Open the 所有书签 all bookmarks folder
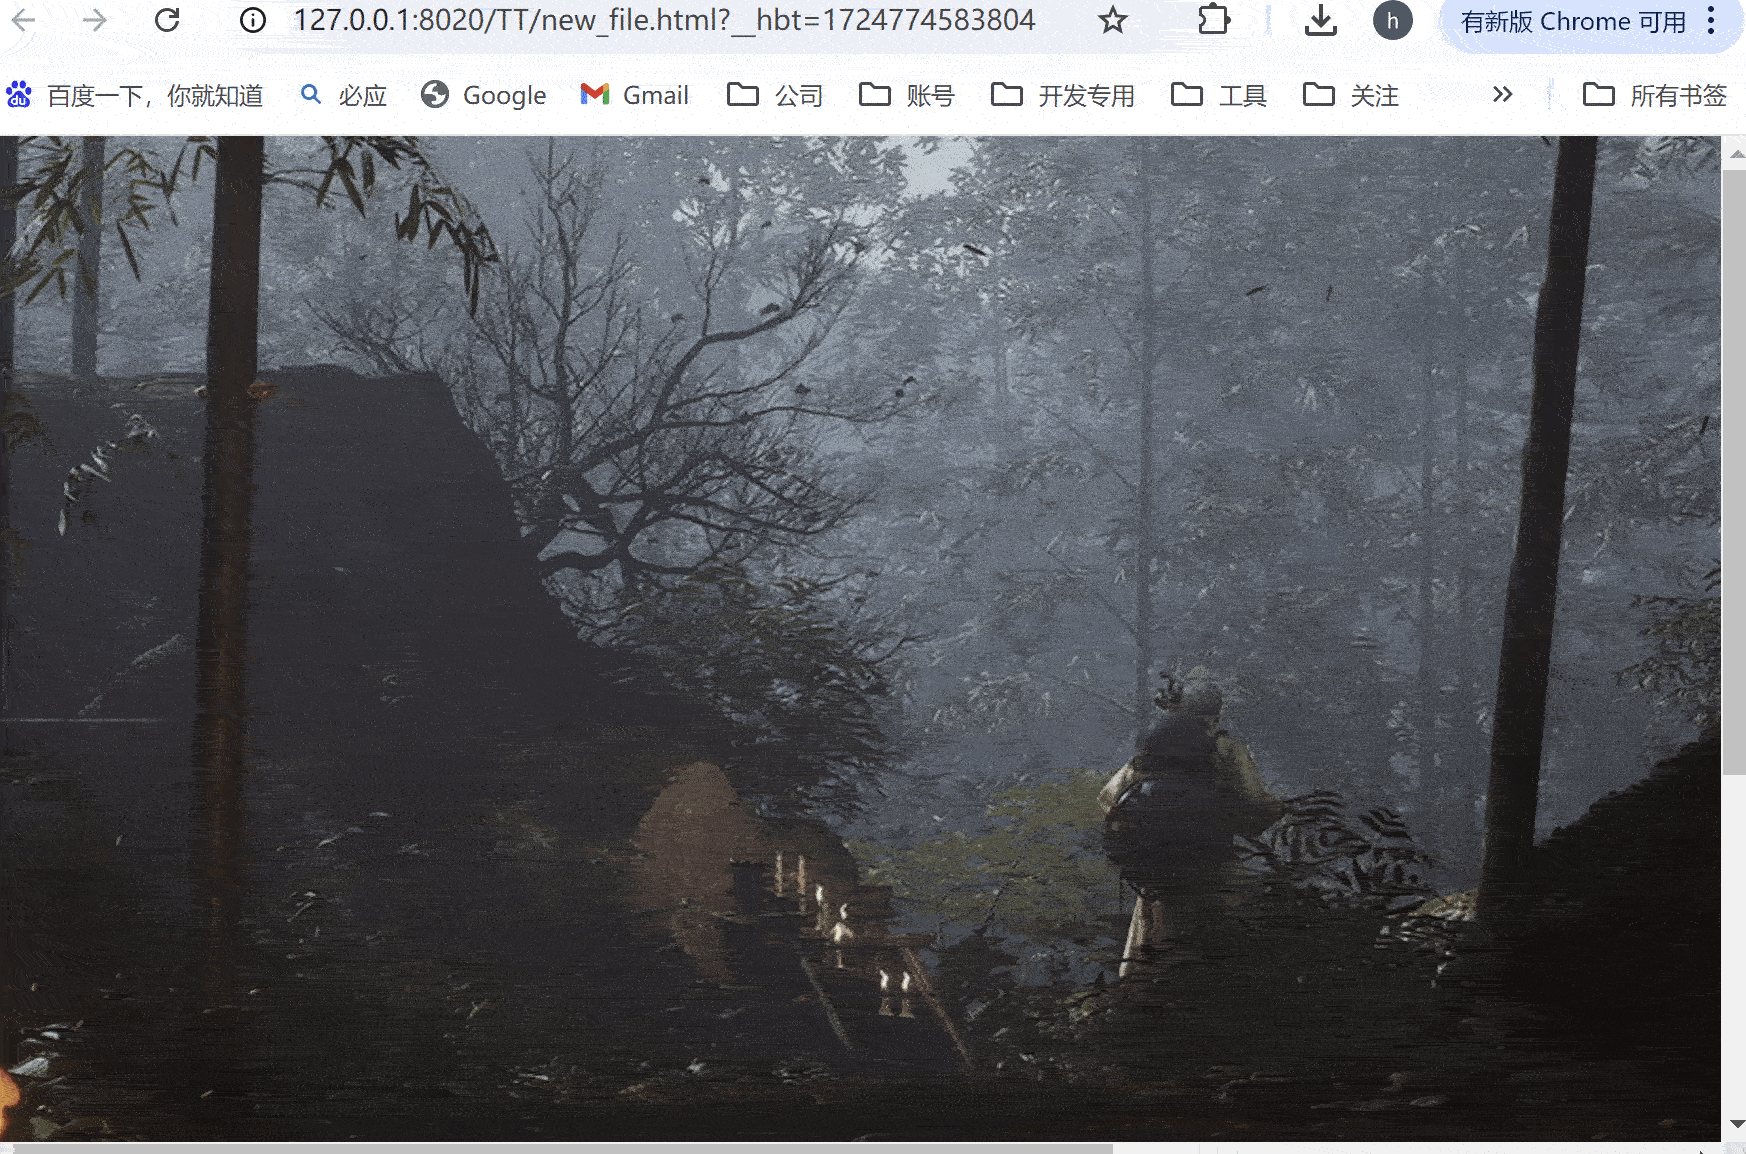 coord(1655,95)
